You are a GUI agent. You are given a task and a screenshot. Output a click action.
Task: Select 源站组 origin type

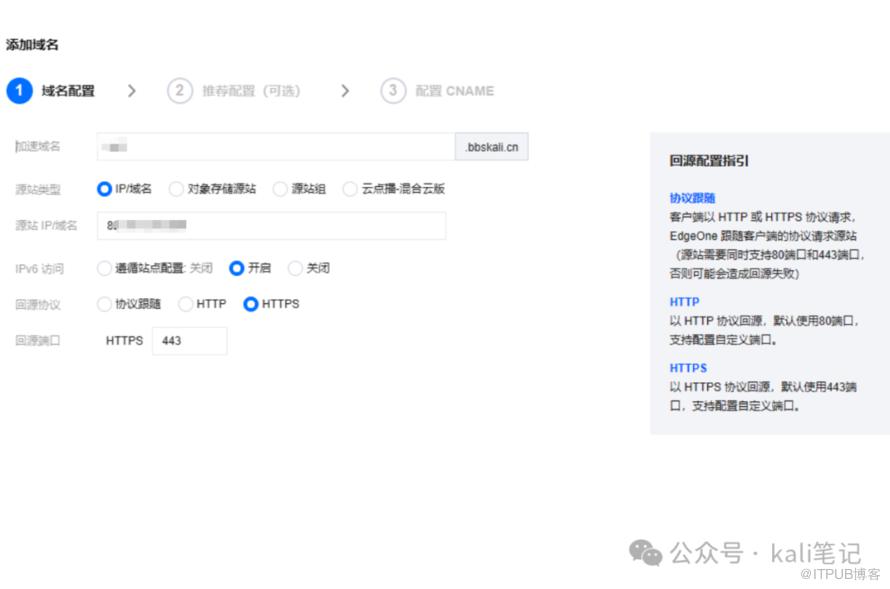click(280, 189)
